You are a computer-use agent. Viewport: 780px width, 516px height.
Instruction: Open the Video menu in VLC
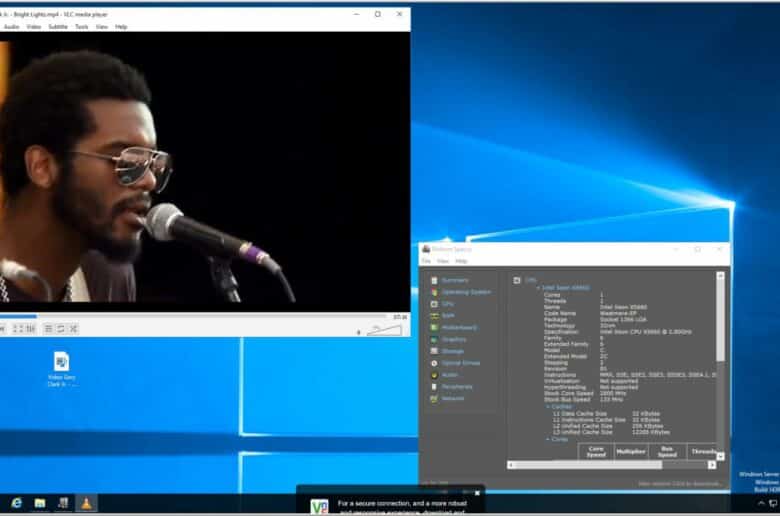coord(34,26)
